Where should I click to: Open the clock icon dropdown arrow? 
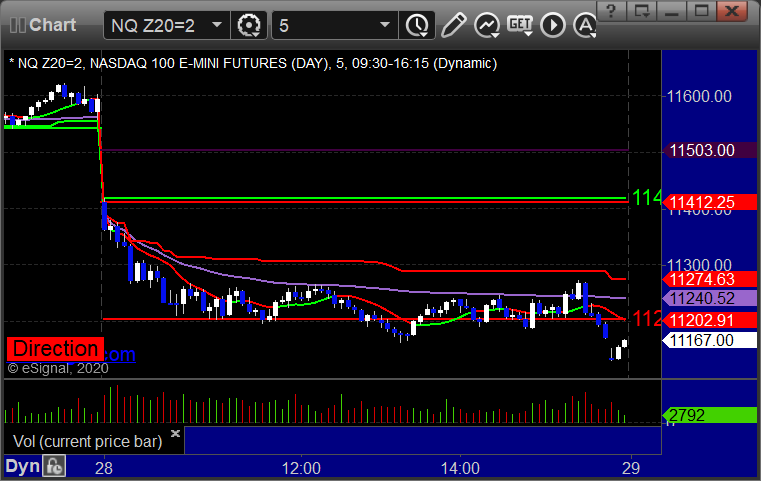424,35
